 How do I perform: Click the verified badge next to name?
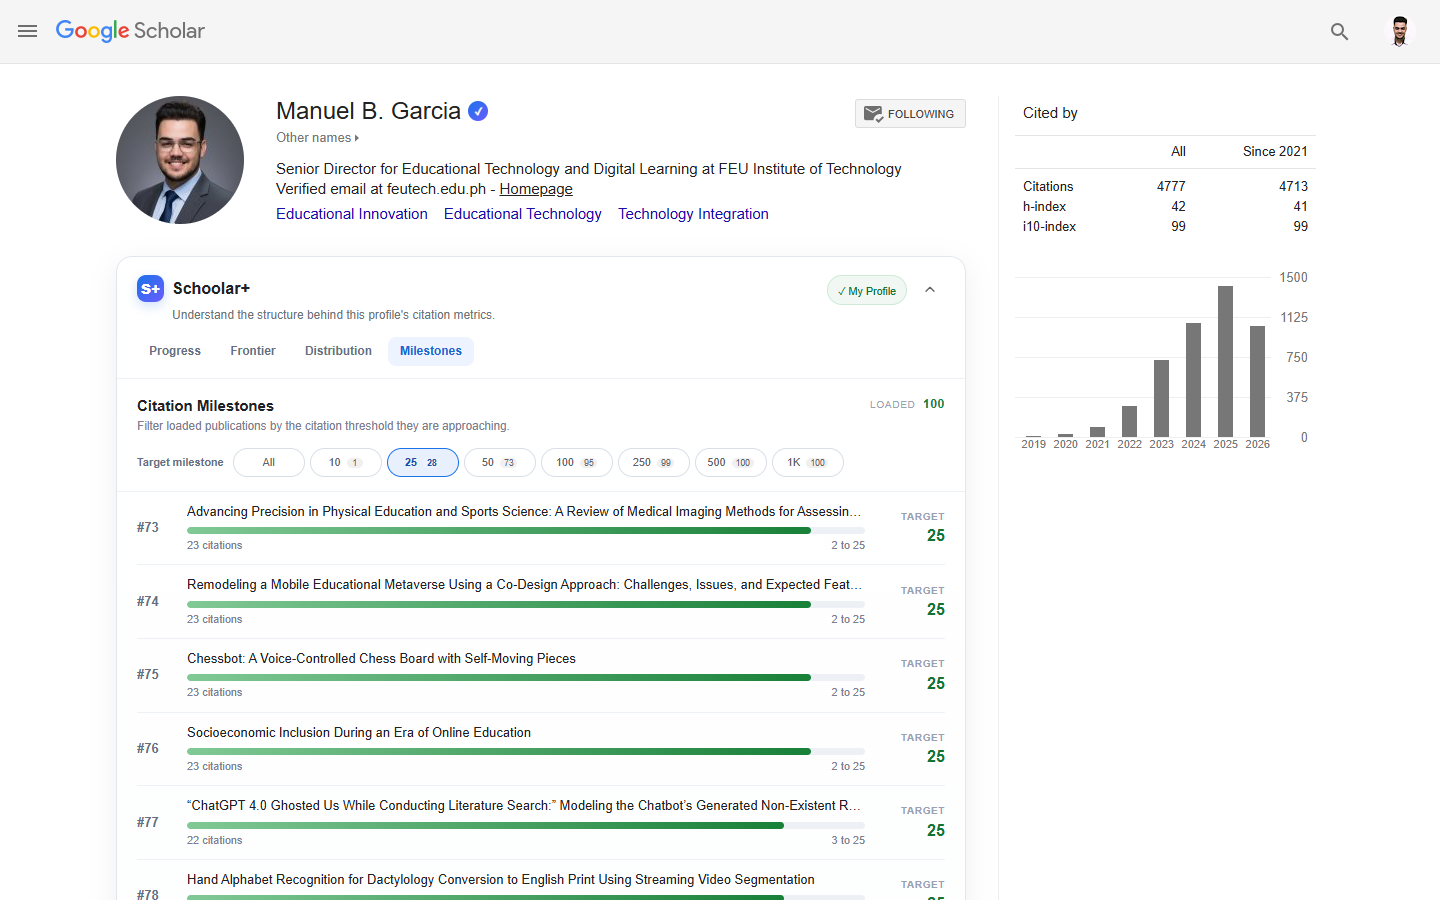[478, 111]
